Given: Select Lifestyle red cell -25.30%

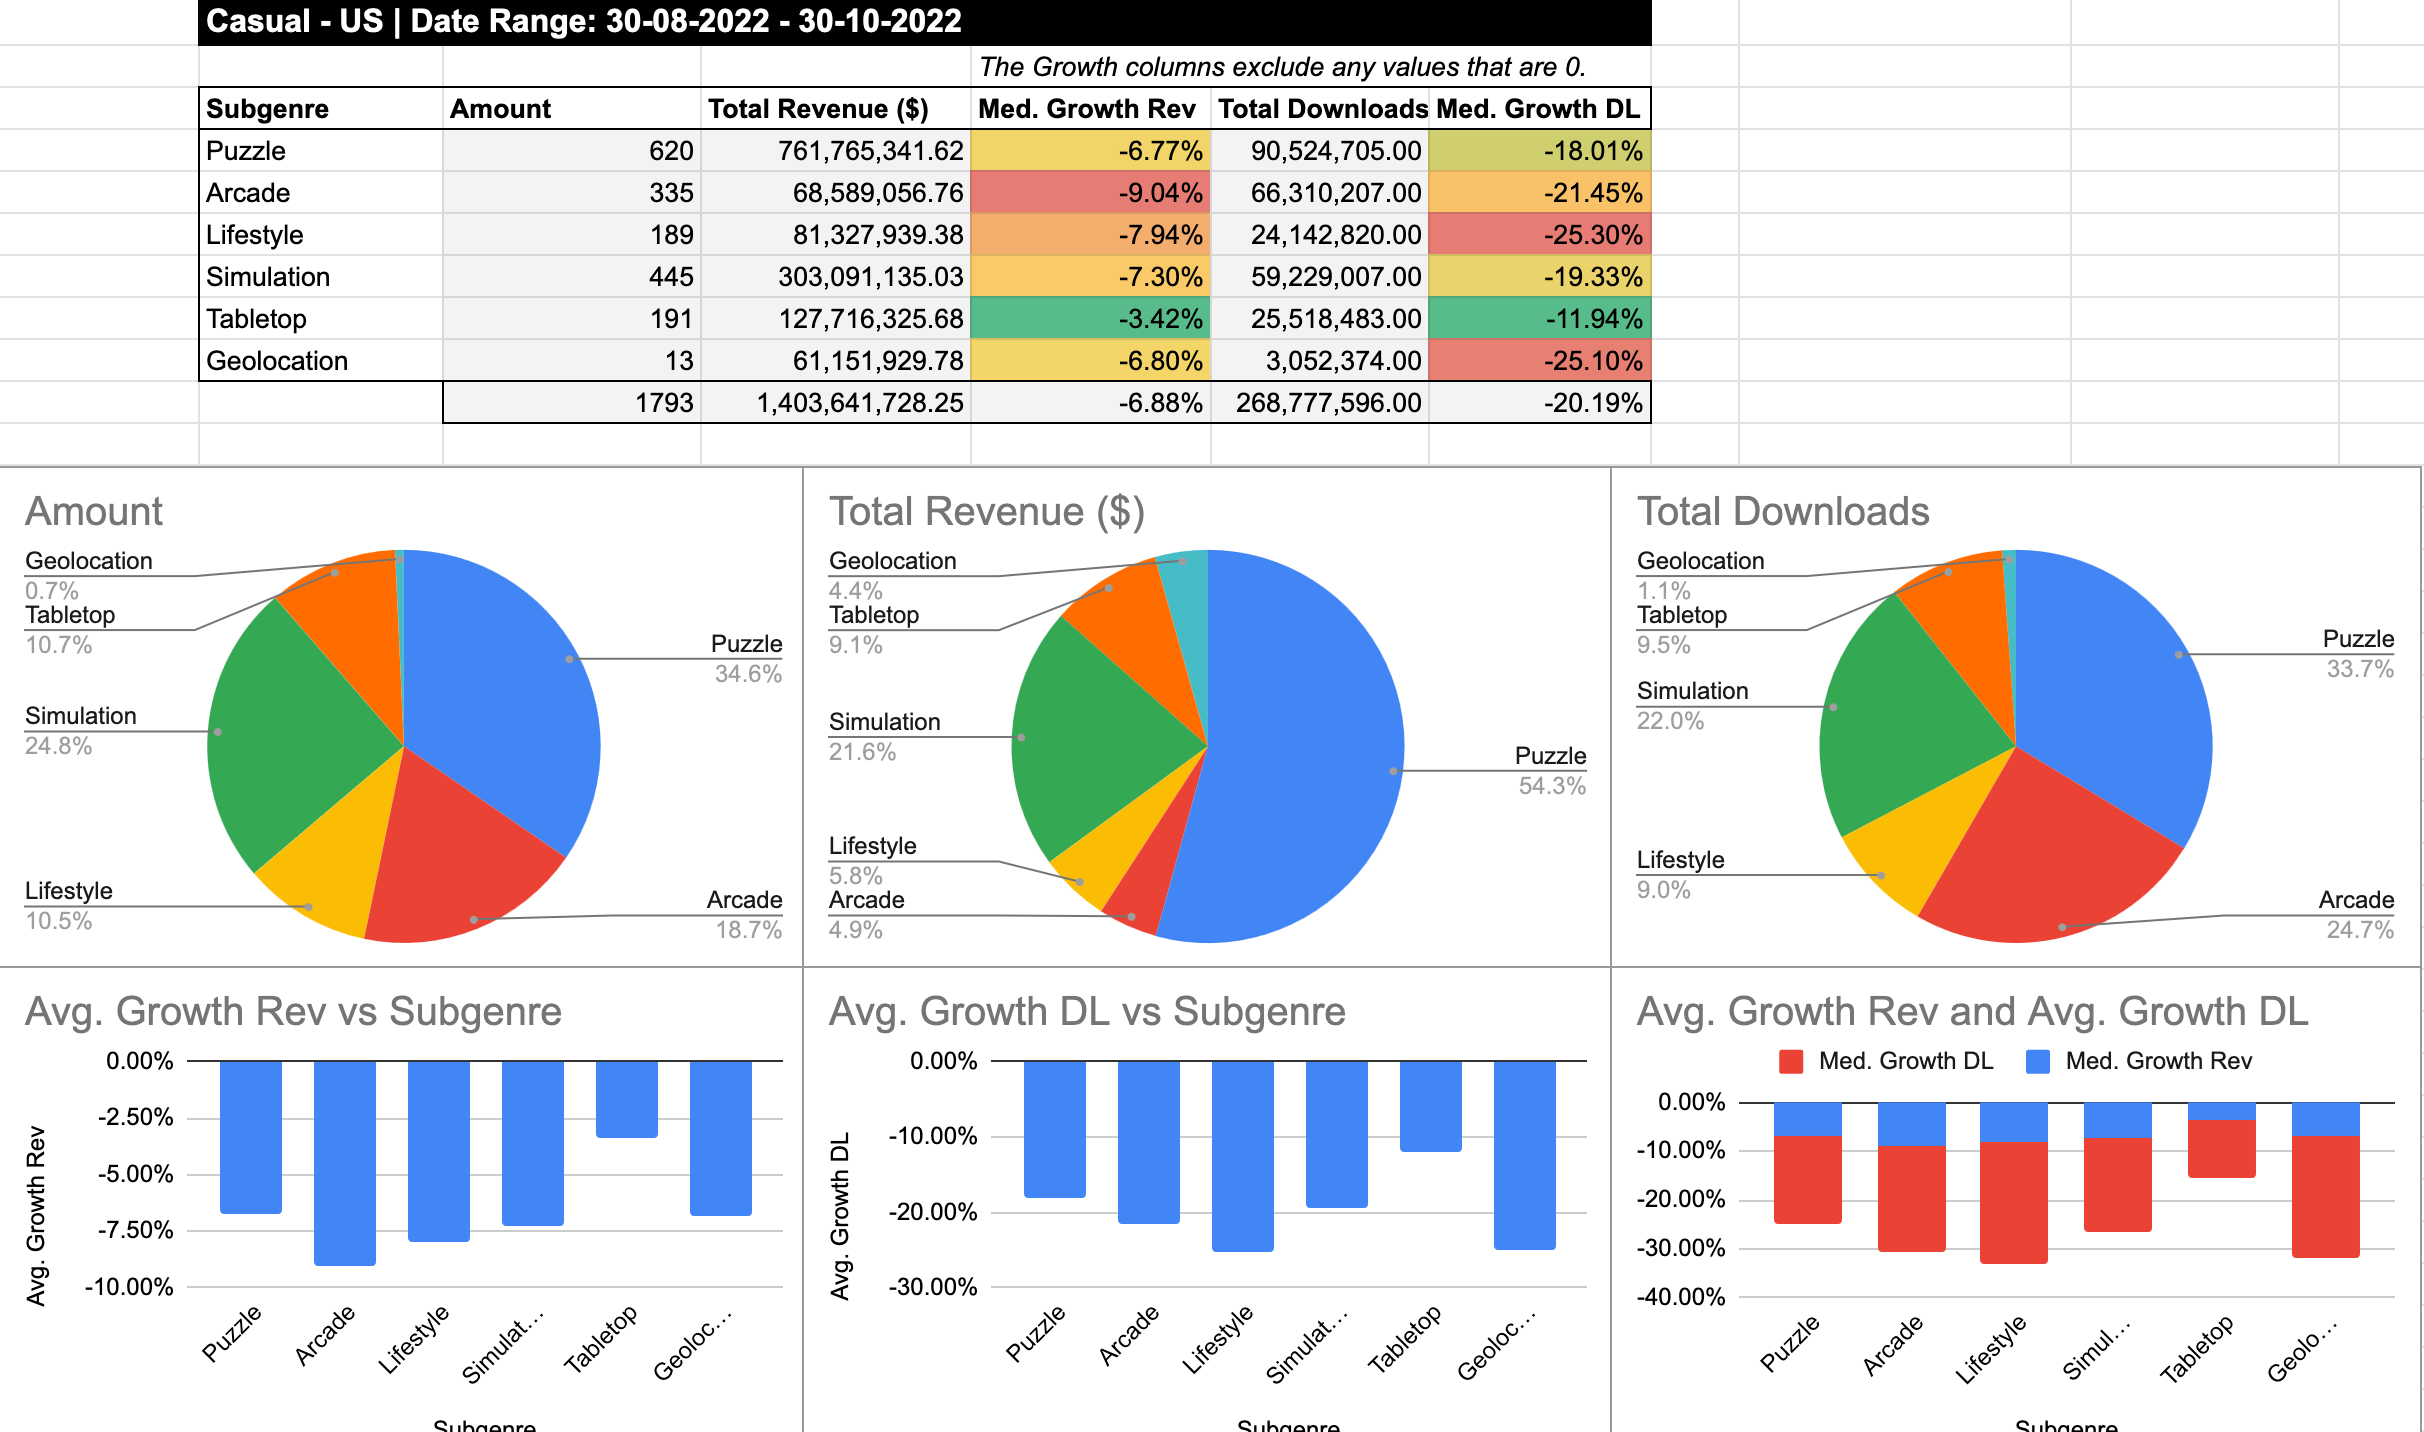Looking at the screenshot, I should click(x=1540, y=235).
